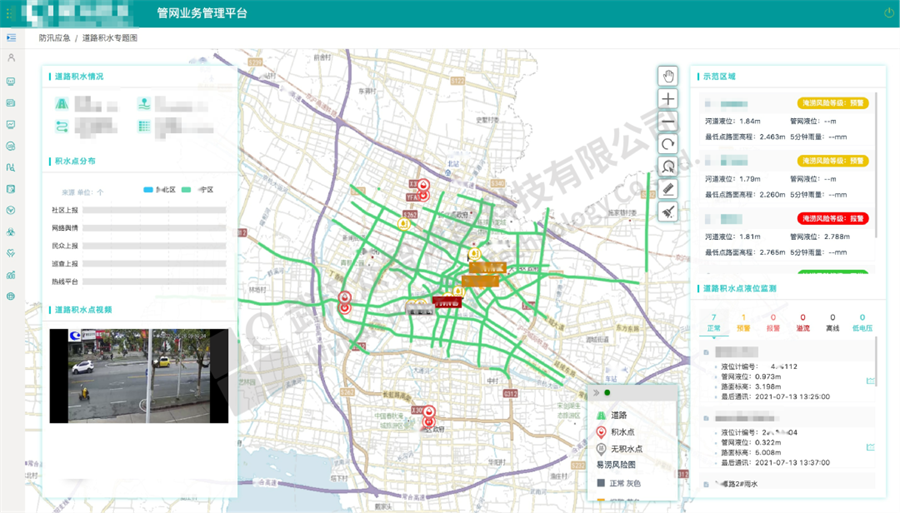
Task: Click the orange label marker on map center
Action: coord(480,281)
